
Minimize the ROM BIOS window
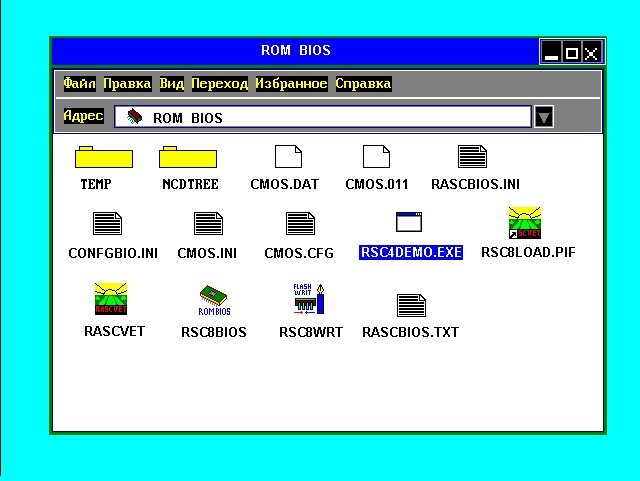pyautogui.click(x=551, y=52)
